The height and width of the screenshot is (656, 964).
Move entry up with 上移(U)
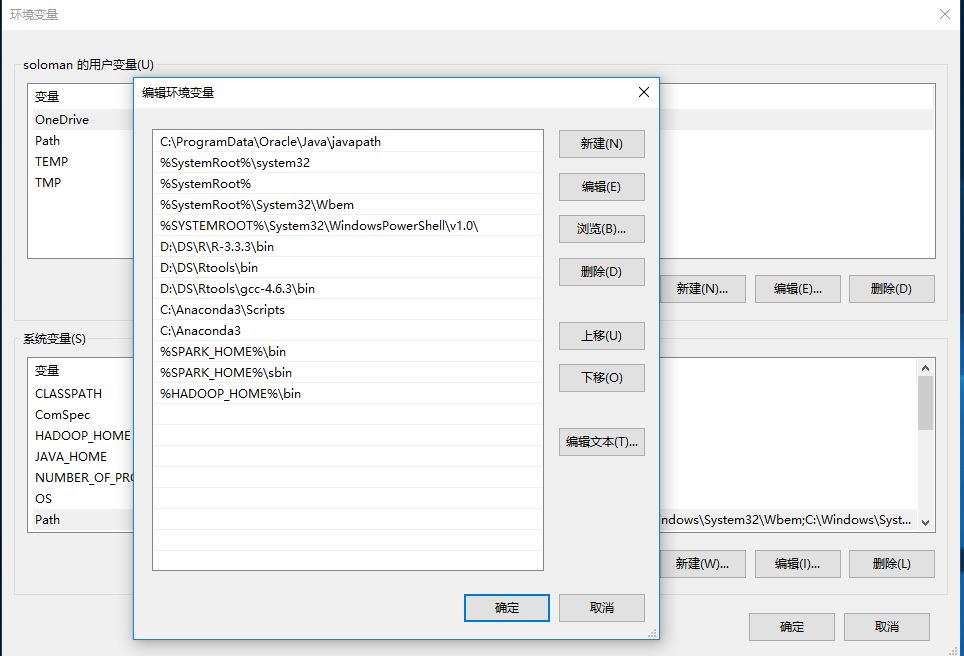(x=601, y=336)
